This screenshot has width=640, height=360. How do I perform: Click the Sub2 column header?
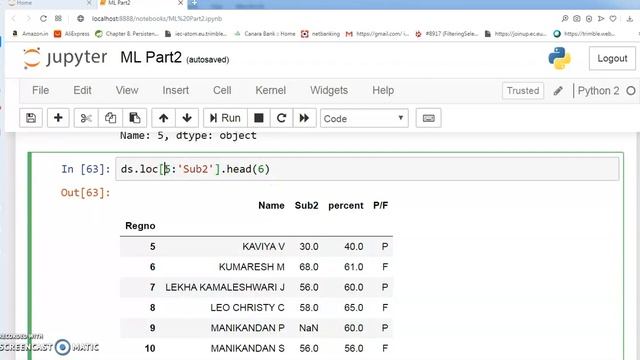coord(307,205)
